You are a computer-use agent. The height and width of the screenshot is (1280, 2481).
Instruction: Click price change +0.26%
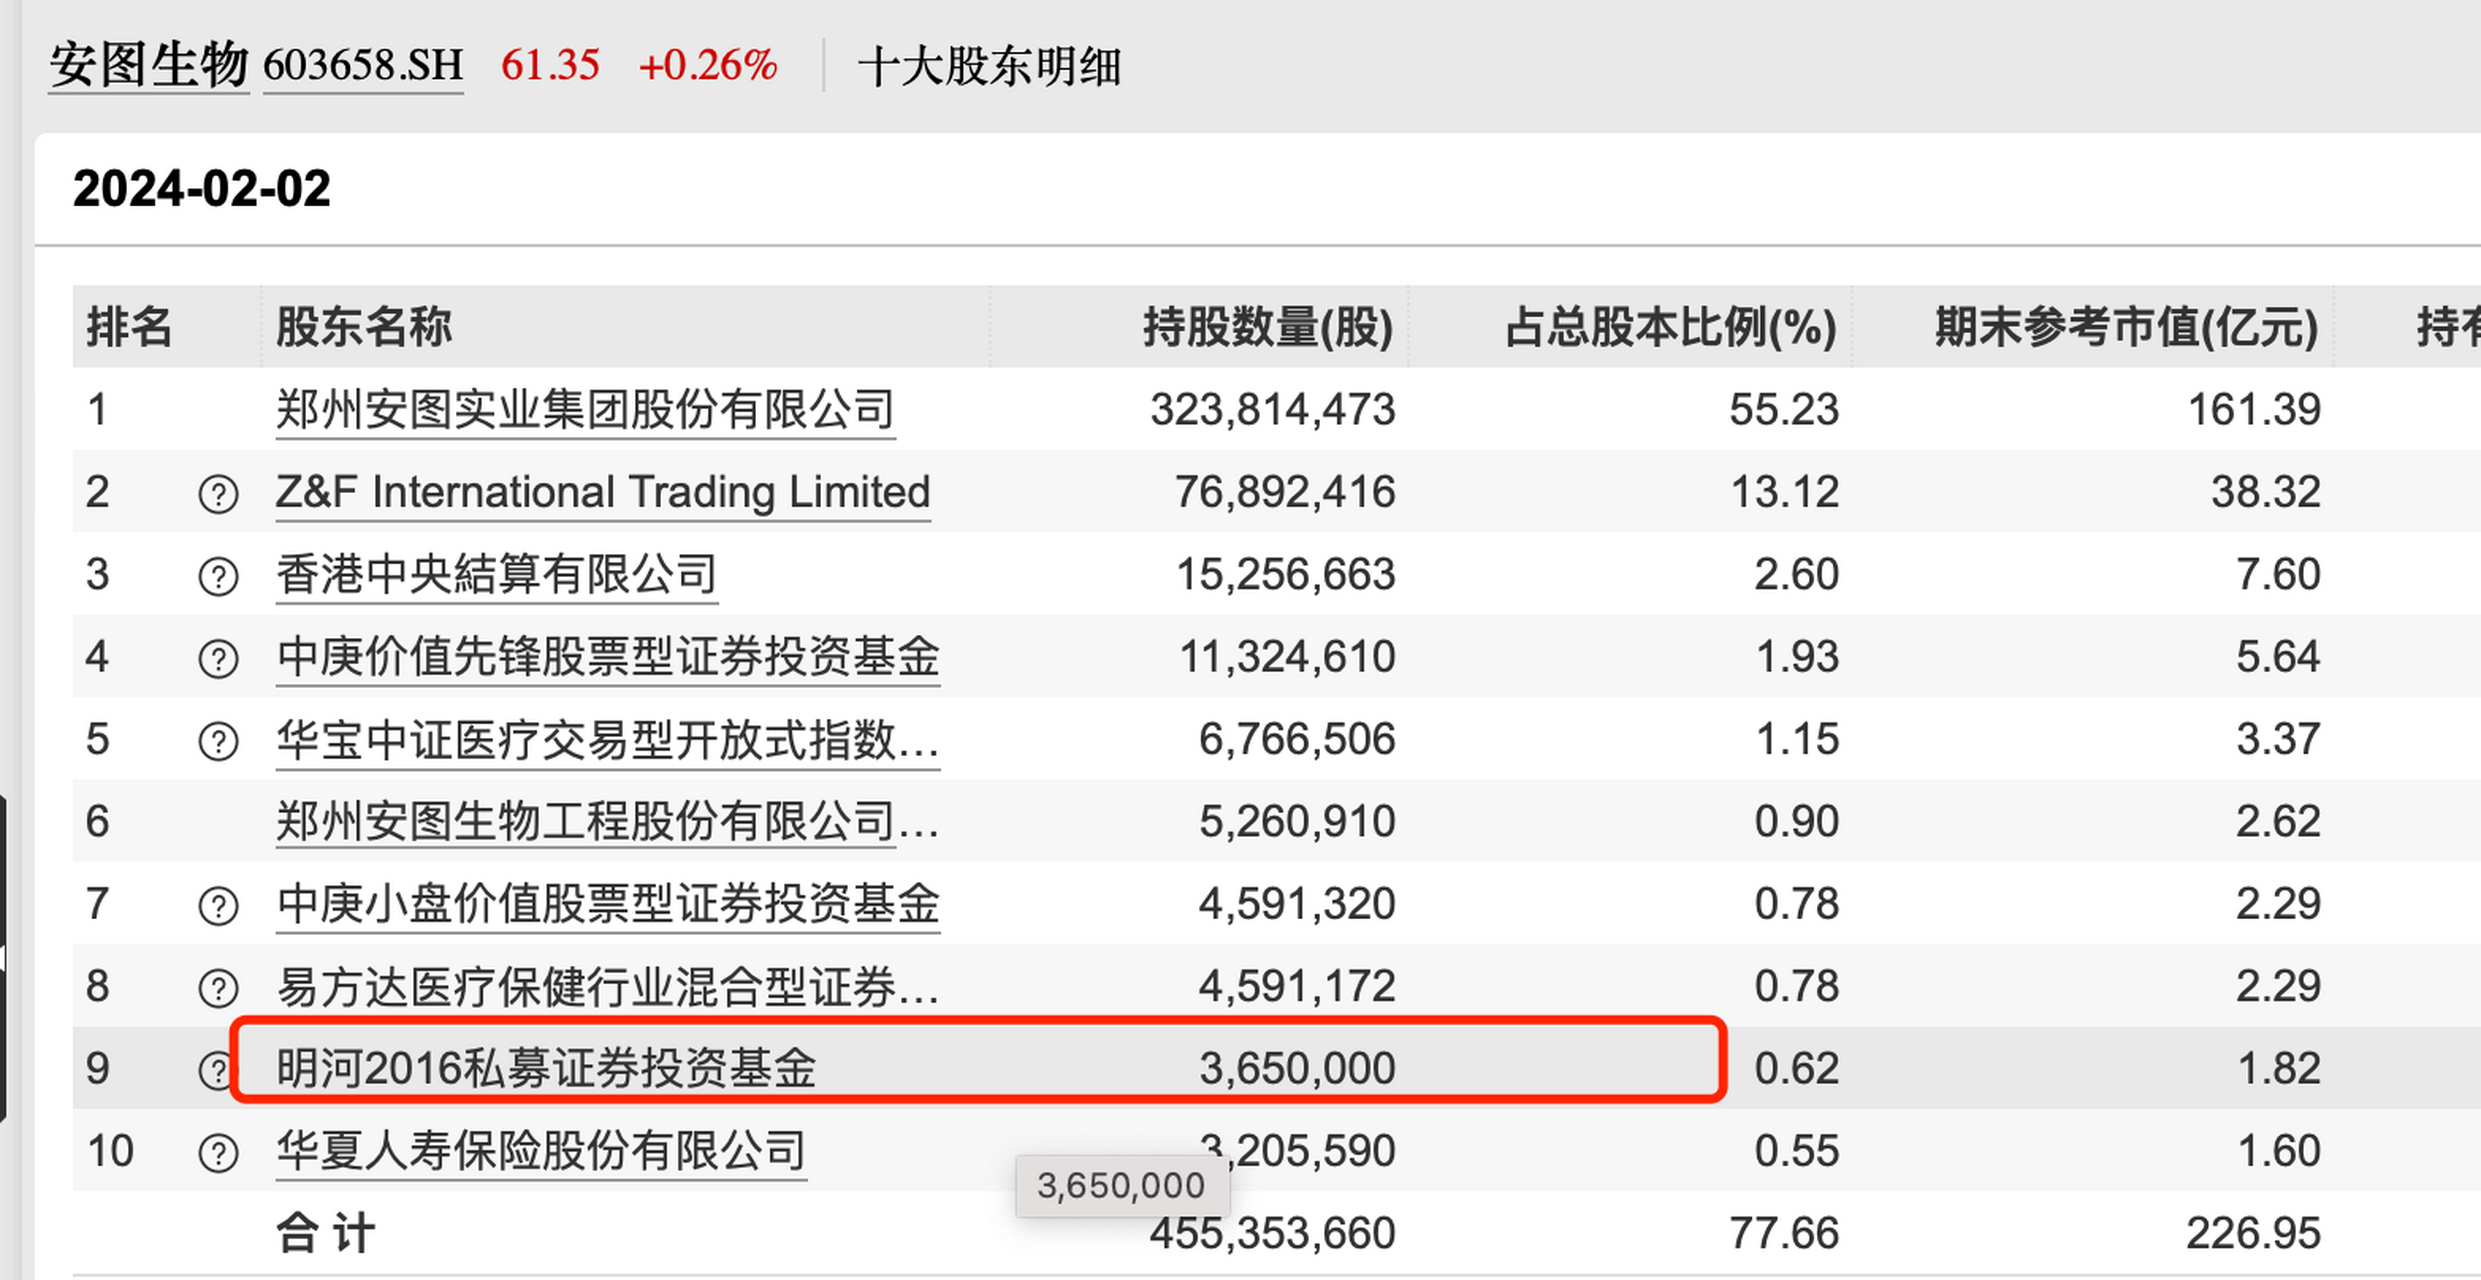708,66
